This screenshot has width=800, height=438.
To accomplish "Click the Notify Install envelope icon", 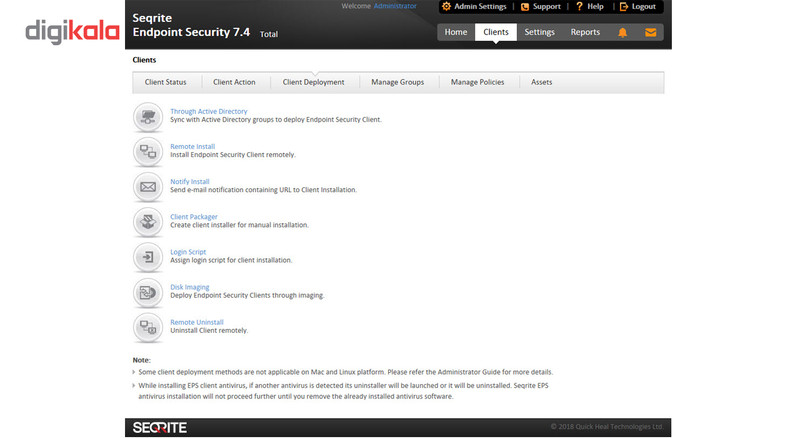I will 148,187.
